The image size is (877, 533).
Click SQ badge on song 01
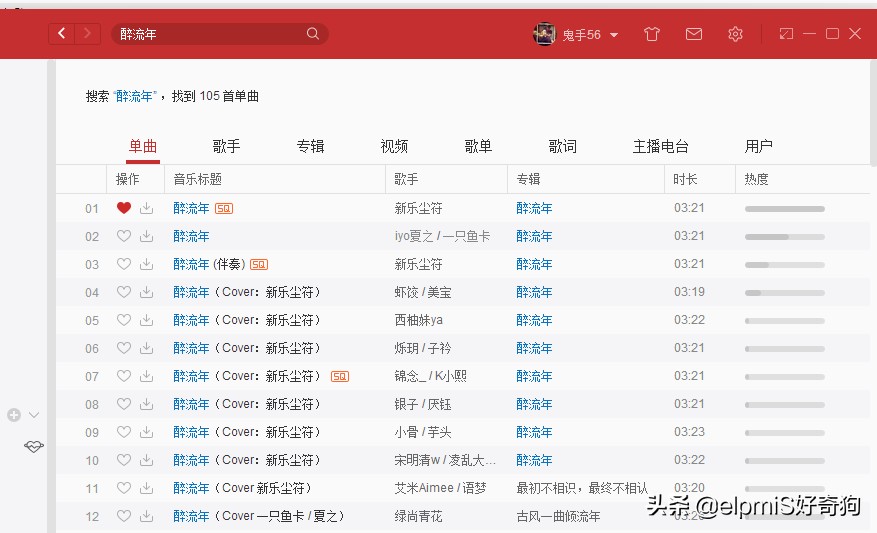224,209
